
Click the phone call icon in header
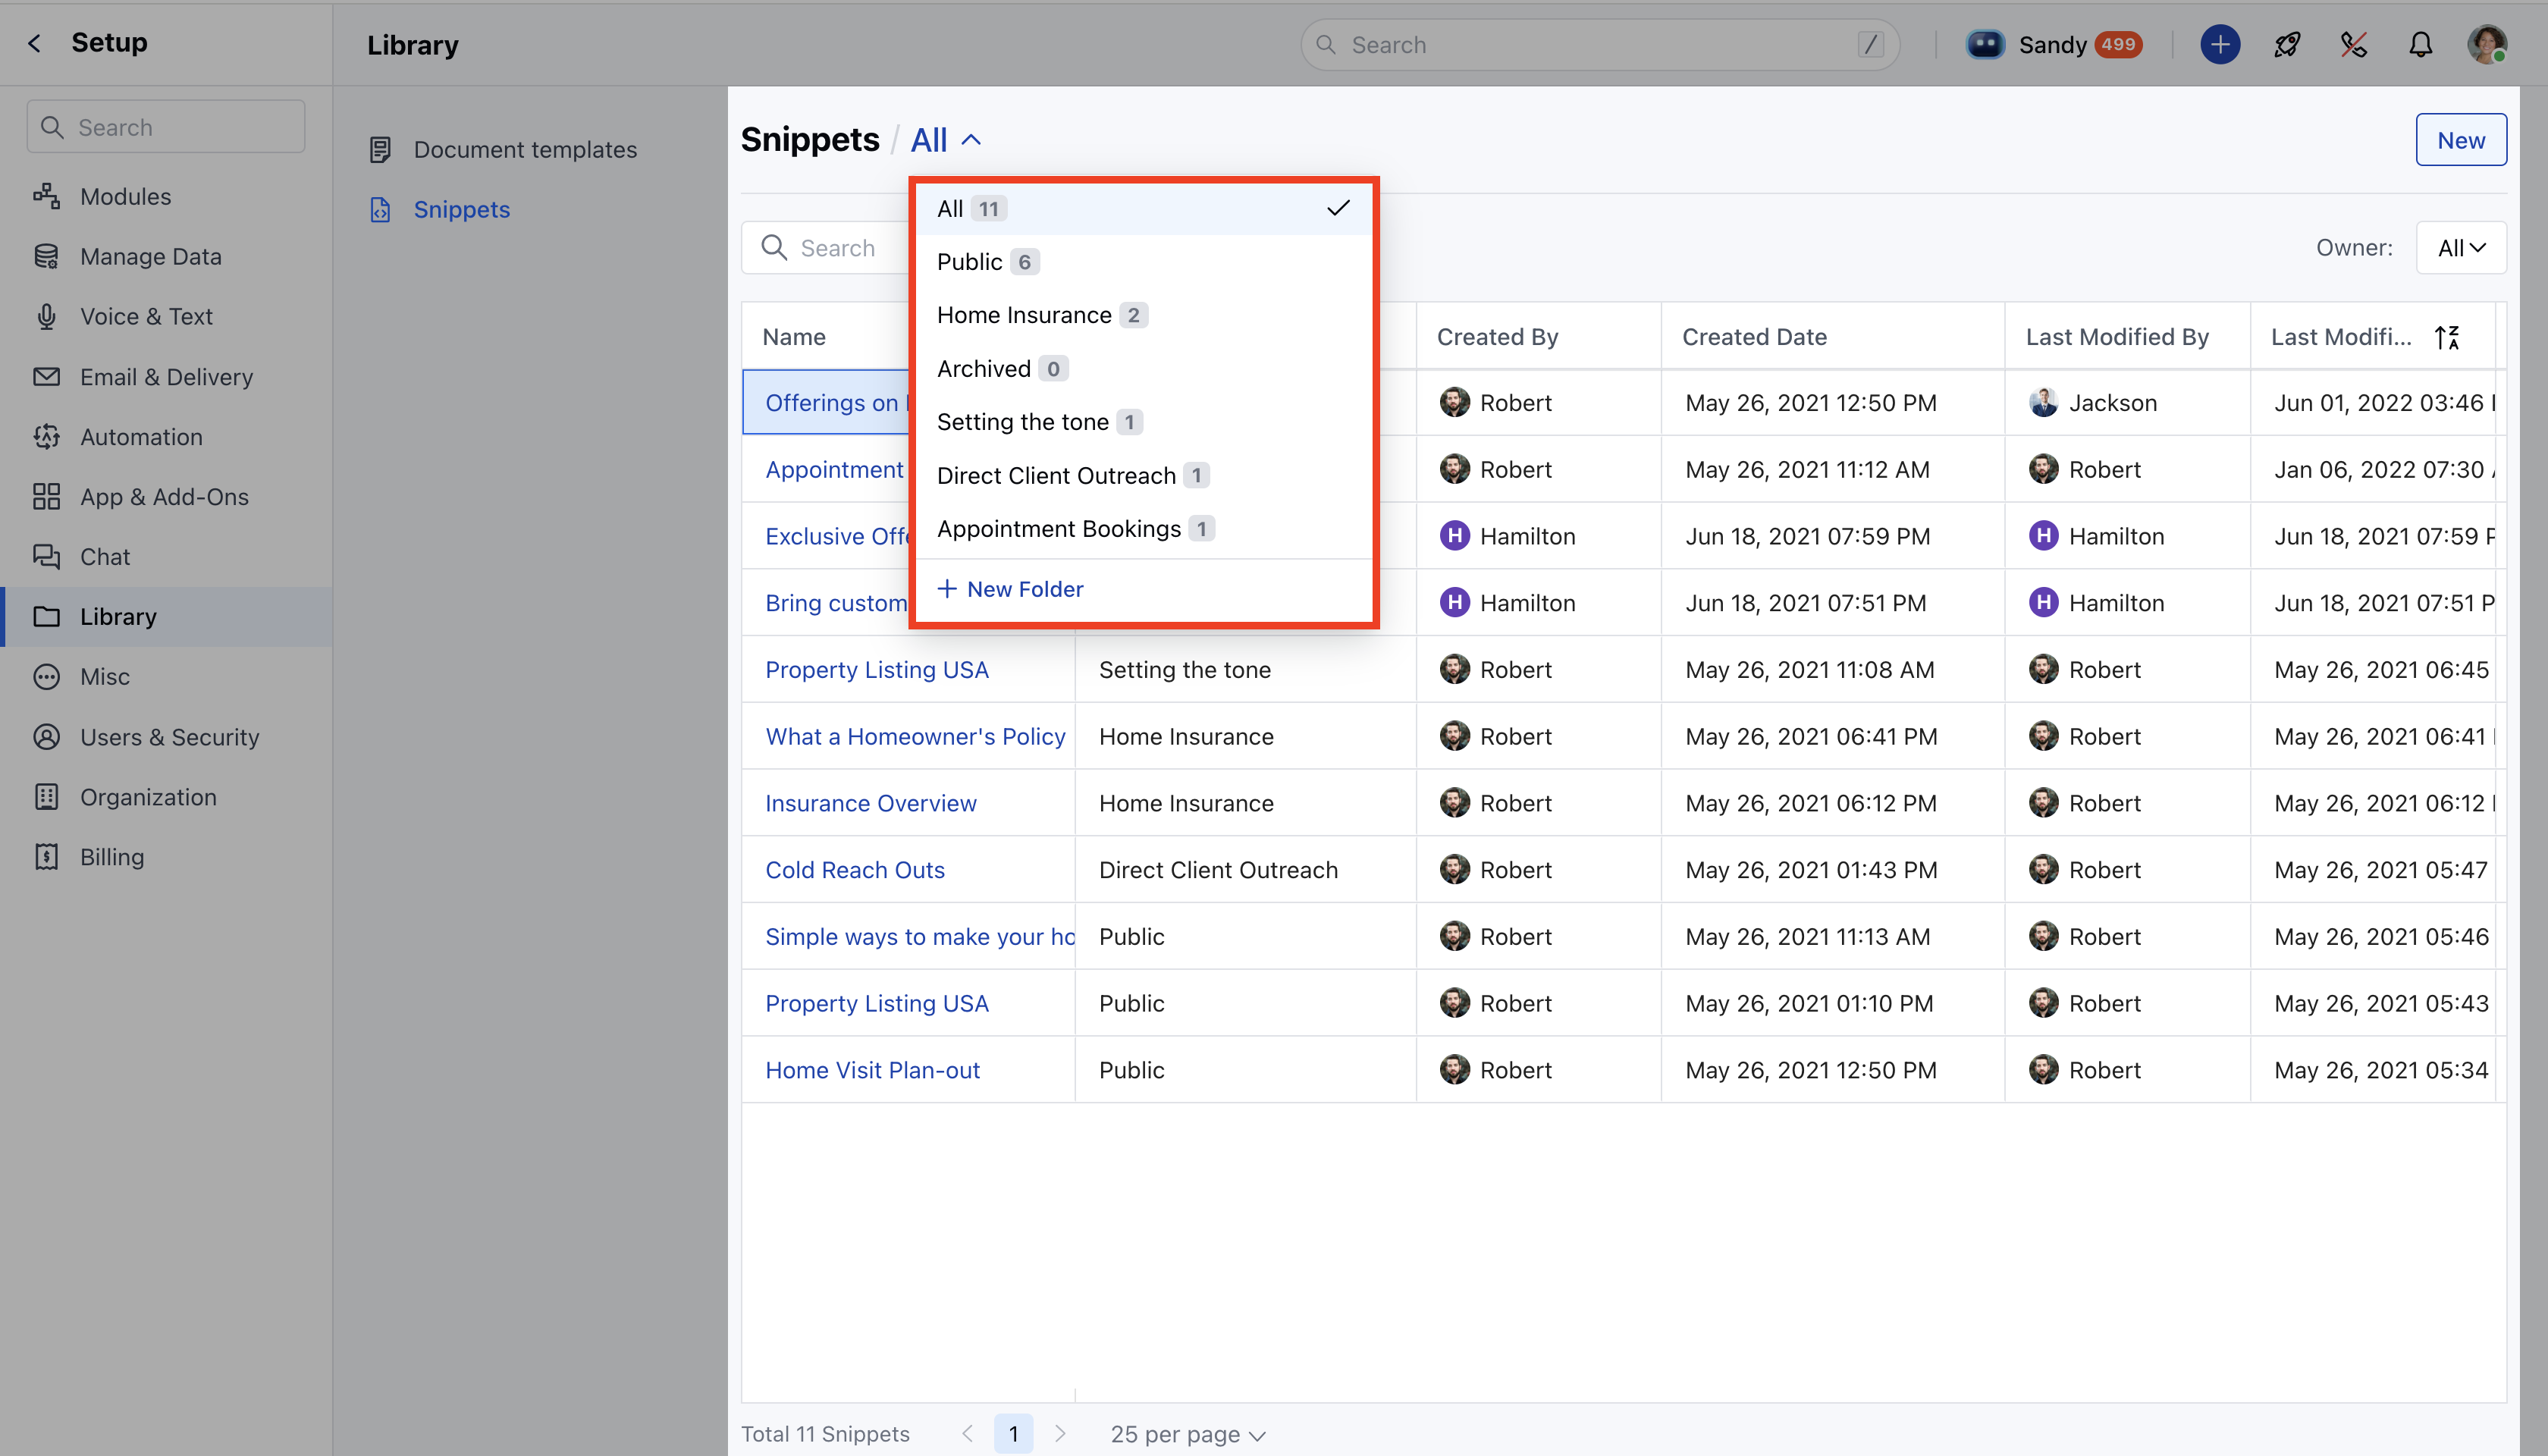(2353, 44)
